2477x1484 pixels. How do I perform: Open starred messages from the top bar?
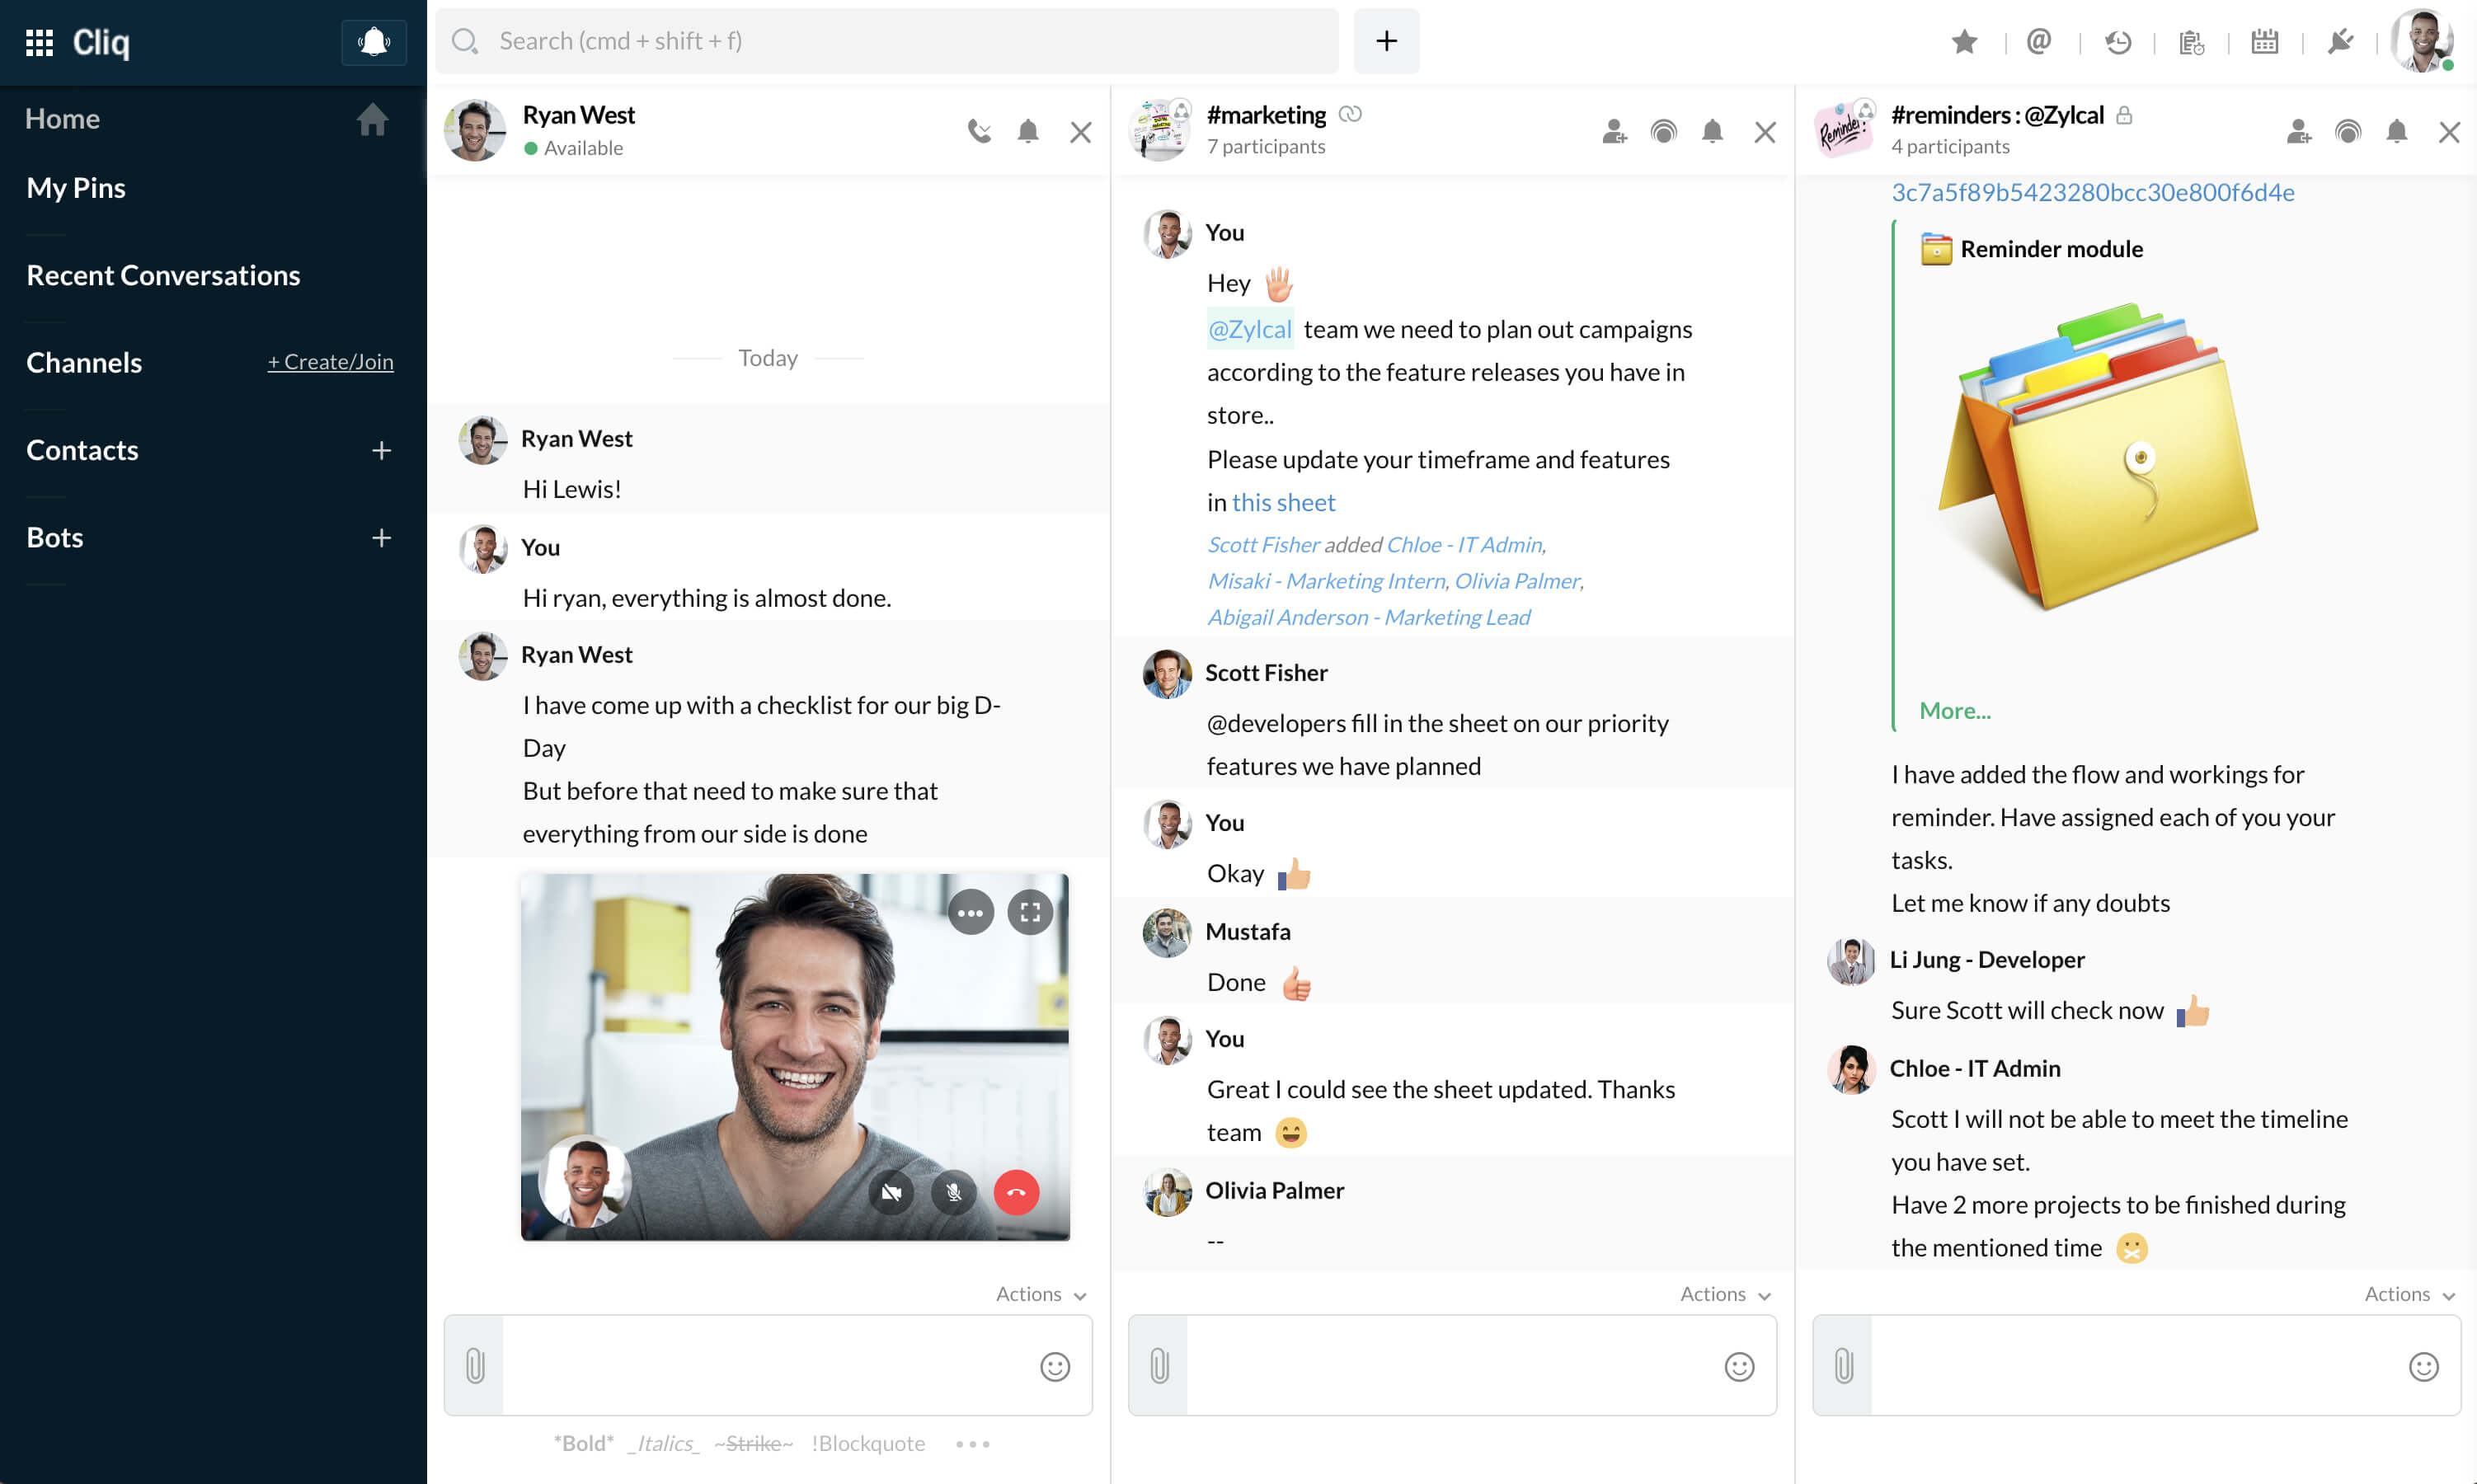1963,41
